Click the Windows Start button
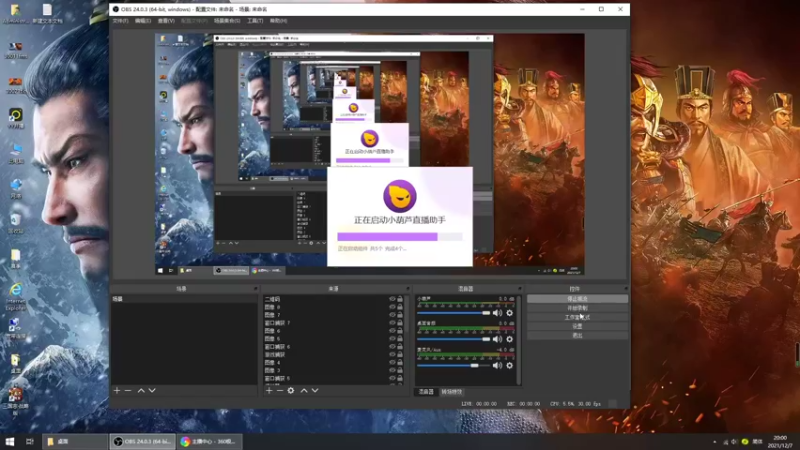This screenshot has width=800, height=450. point(10,441)
